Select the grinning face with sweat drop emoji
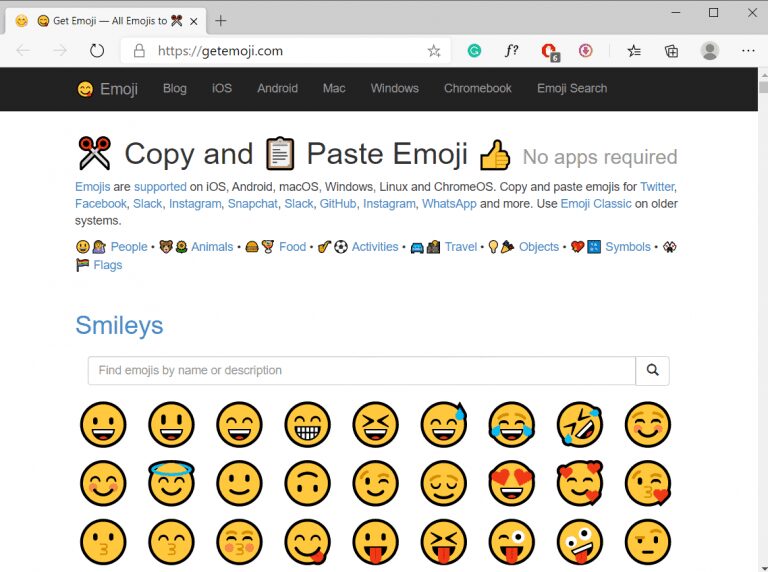 point(443,425)
